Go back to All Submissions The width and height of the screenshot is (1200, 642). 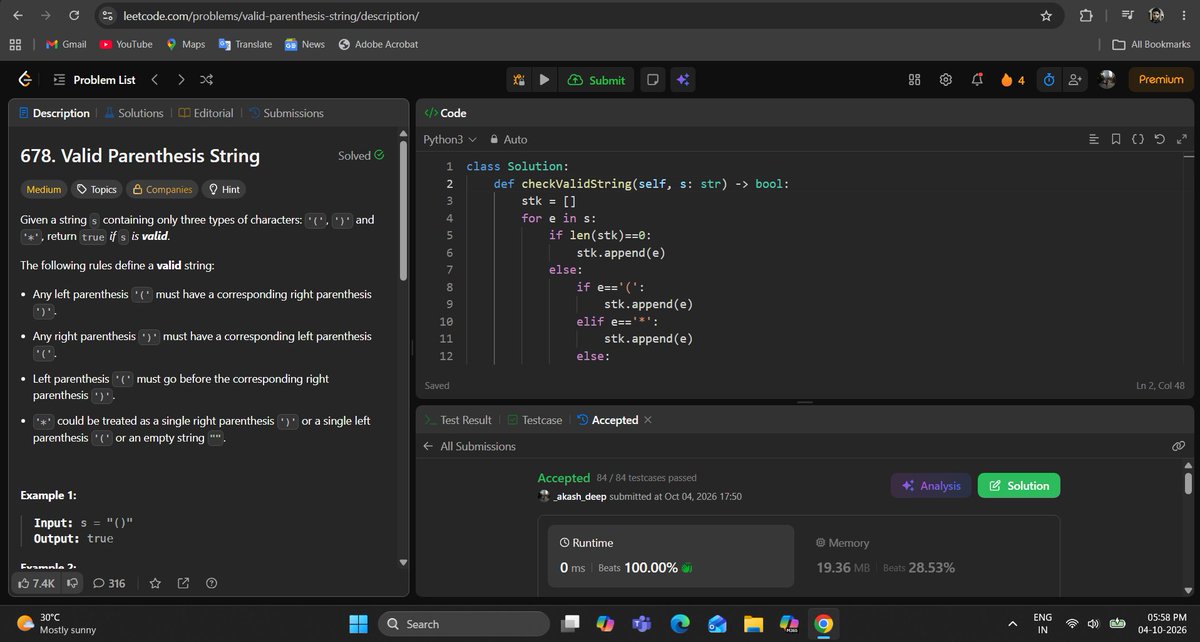tap(469, 446)
